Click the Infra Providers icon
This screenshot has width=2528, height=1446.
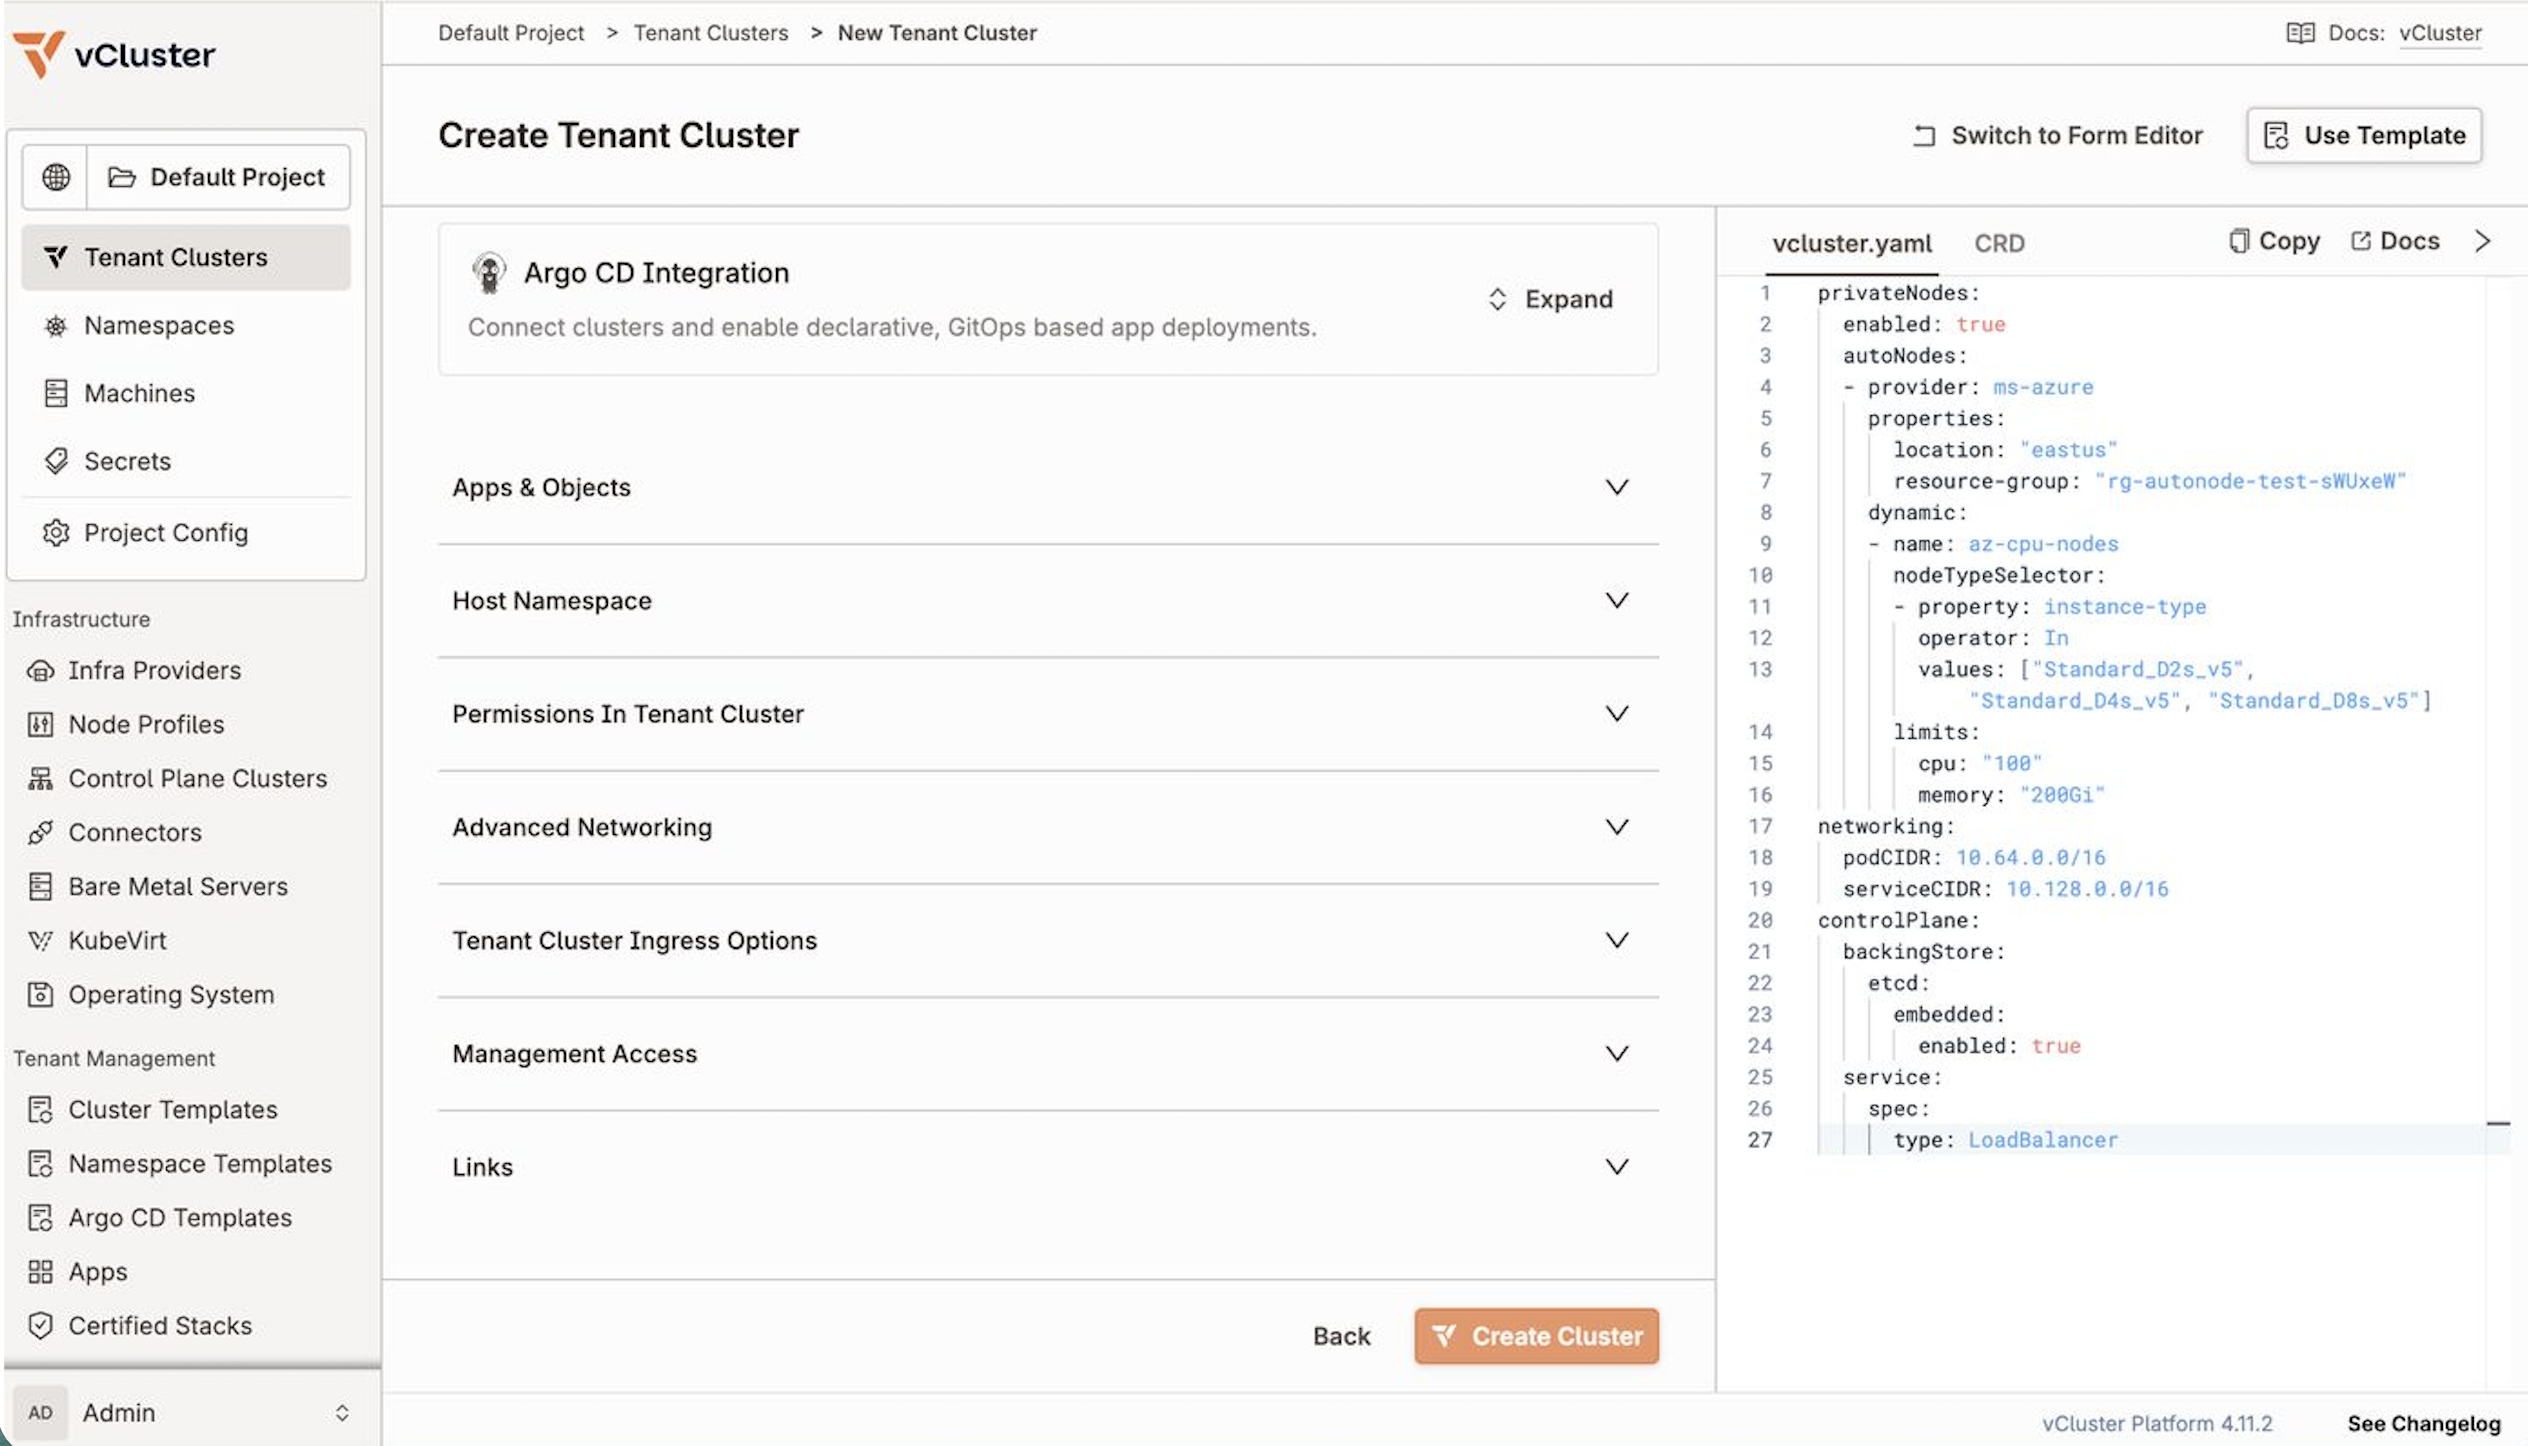40,670
